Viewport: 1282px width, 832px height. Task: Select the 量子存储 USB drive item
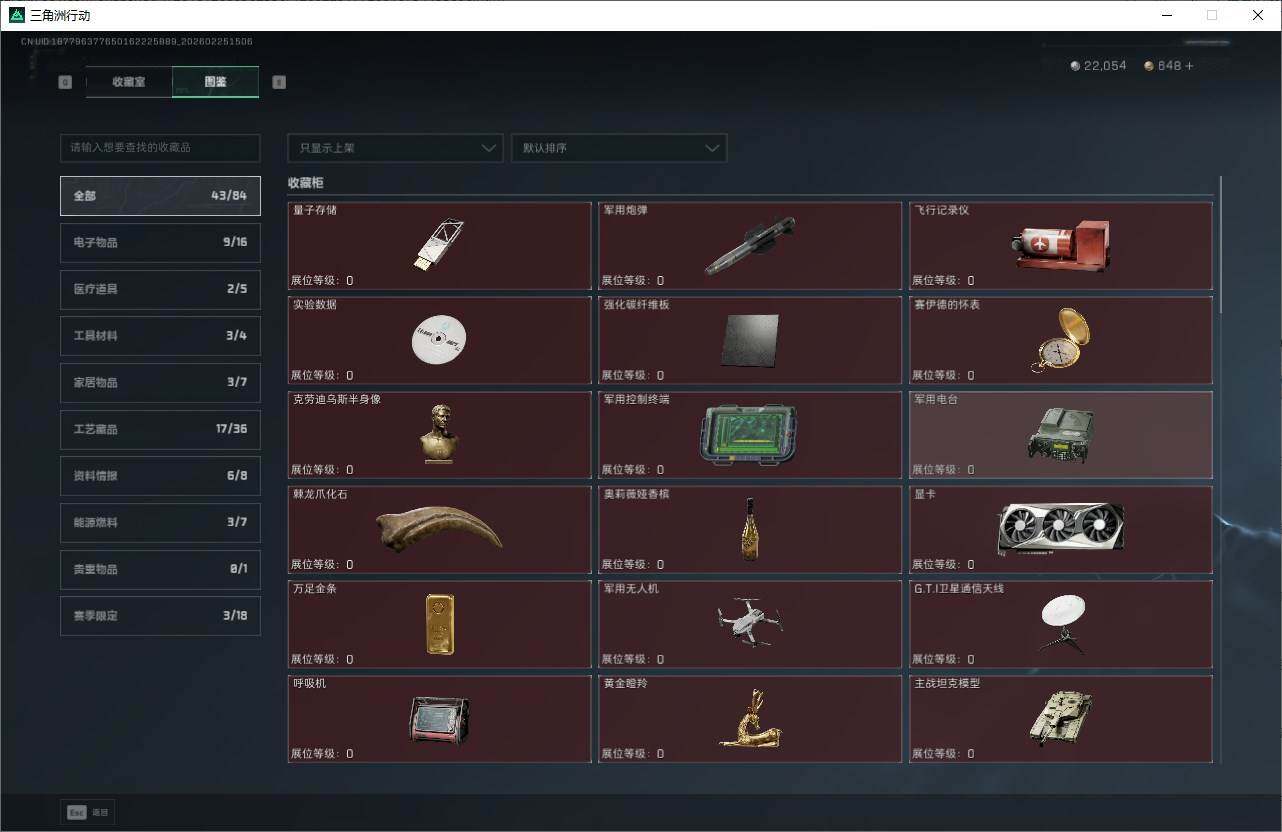click(x=439, y=246)
